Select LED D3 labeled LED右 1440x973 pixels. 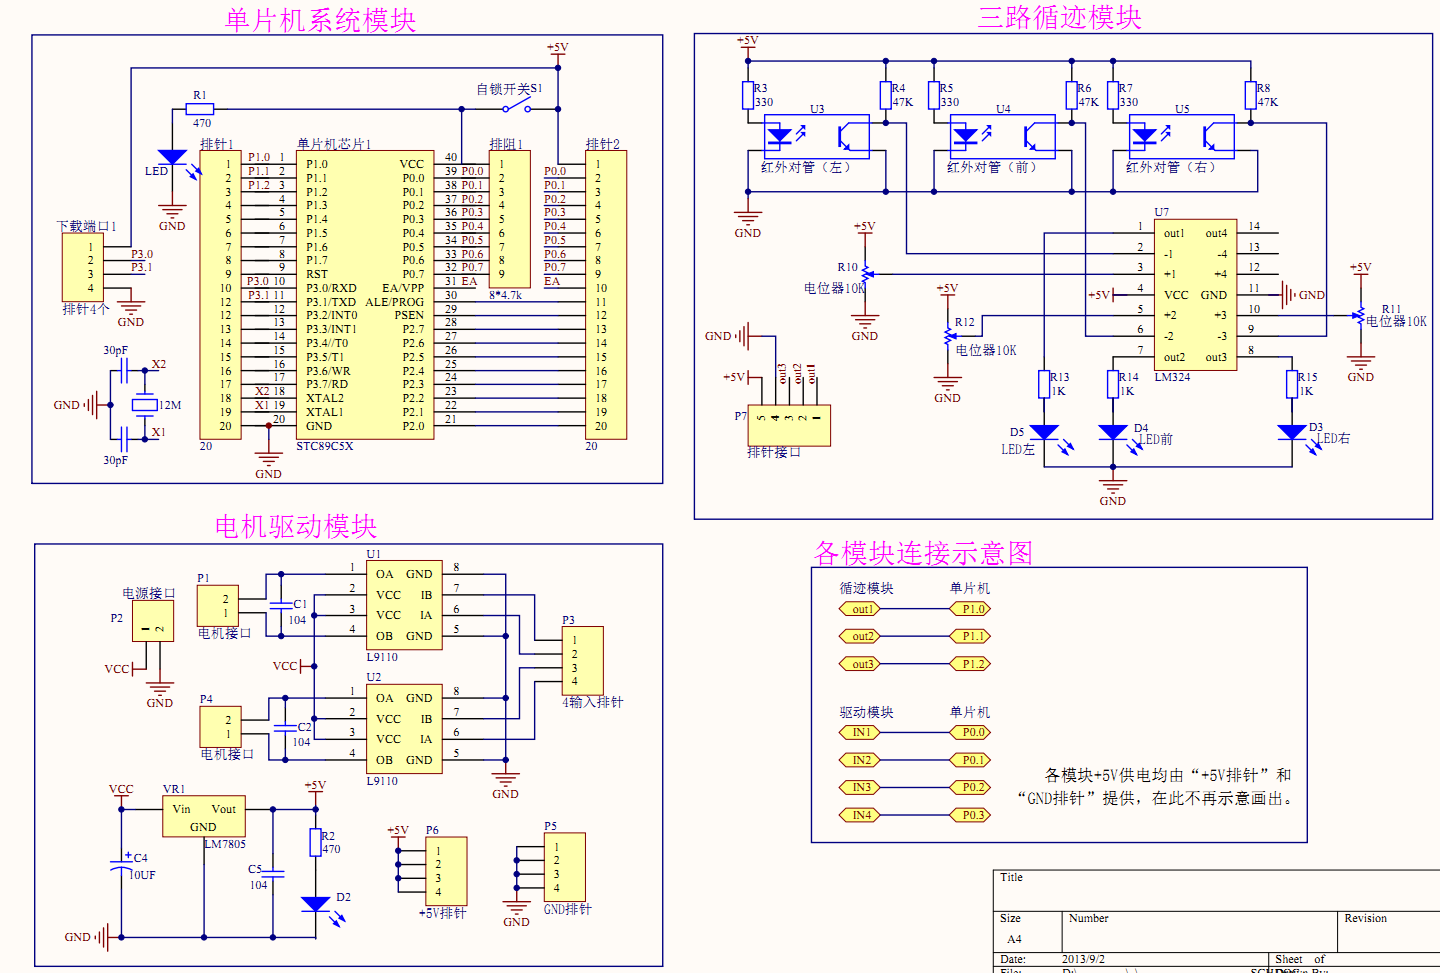click(x=1292, y=433)
